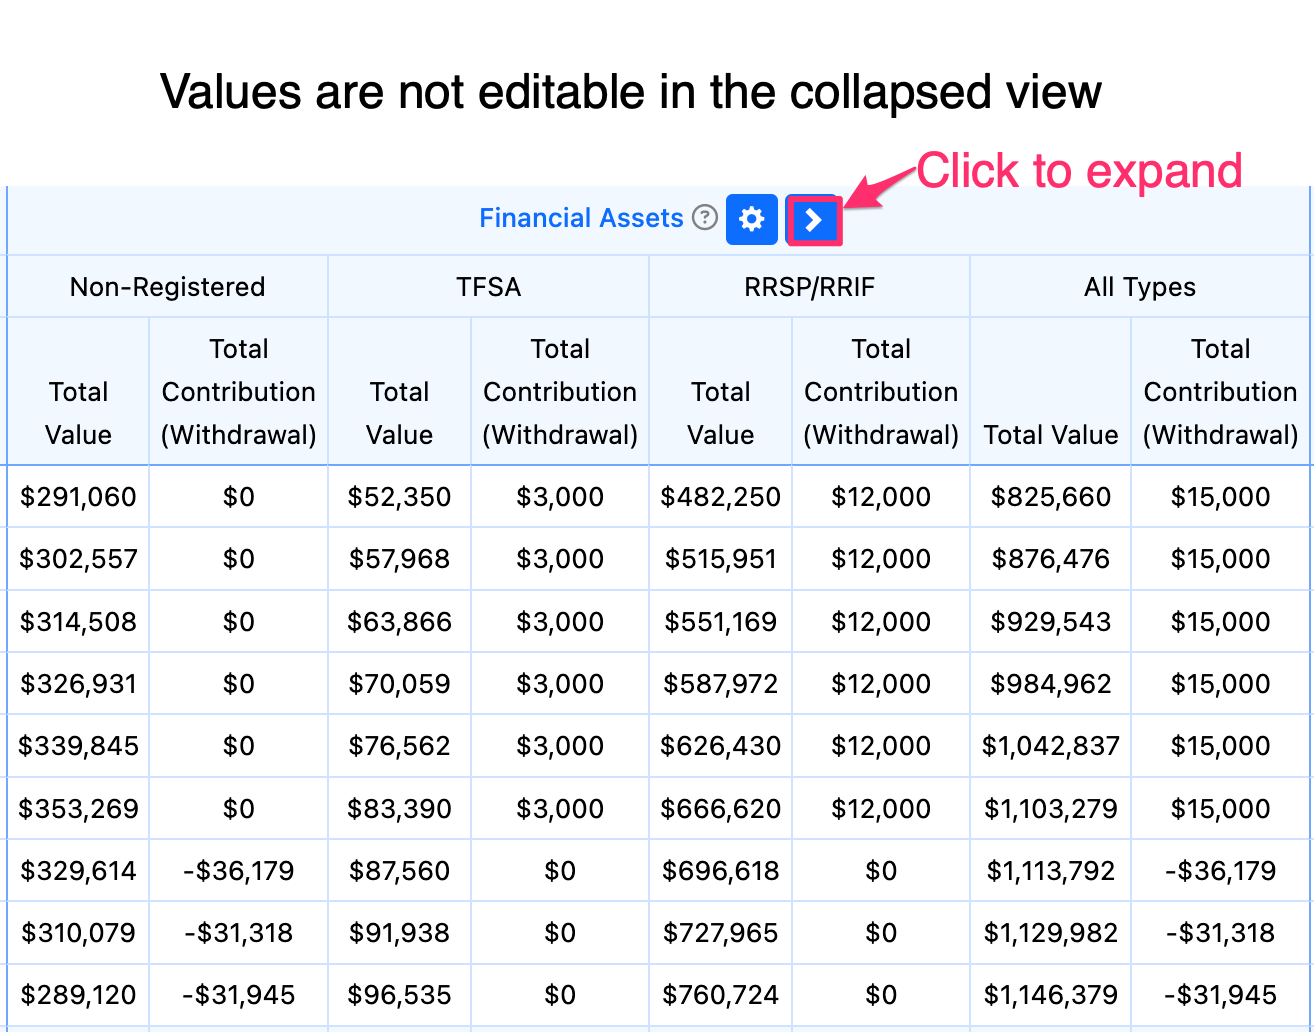Select the TFSA column group header
This screenshot has width=1314, height=1032.
489,287
